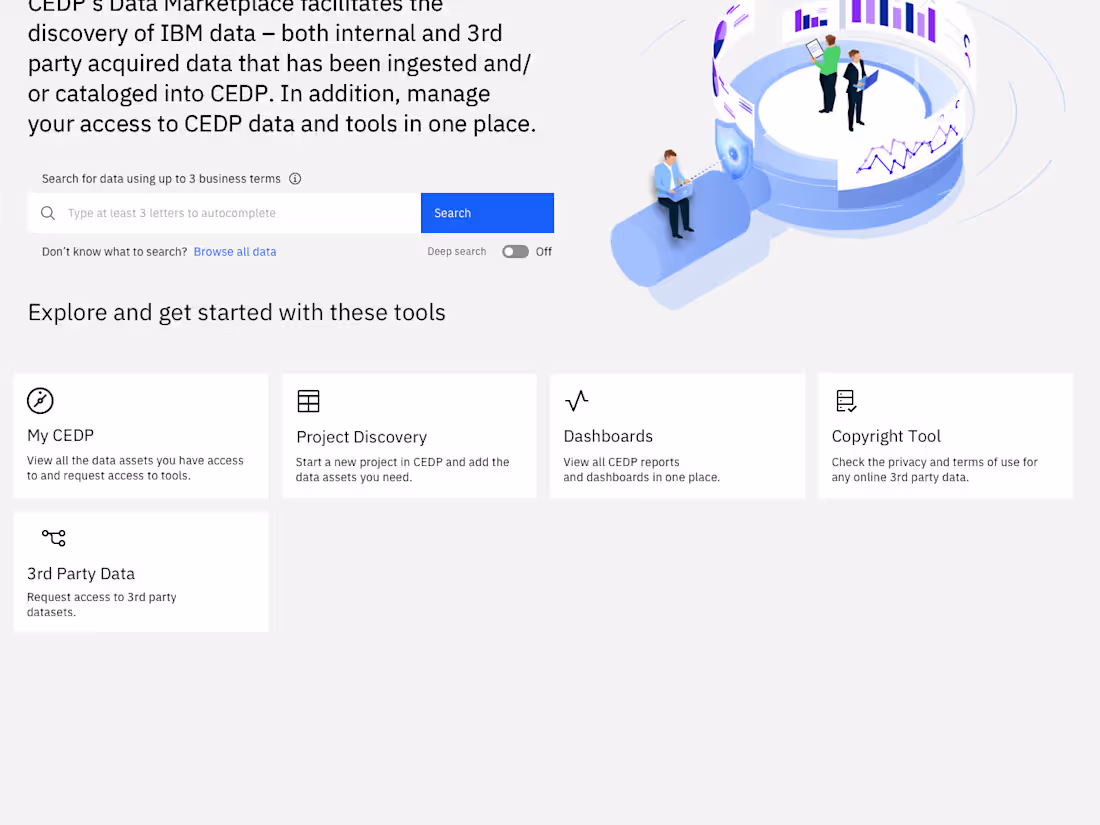
Task: Enable the Deep search toggle
Action: pyautogui.click(x=515, y=252)
